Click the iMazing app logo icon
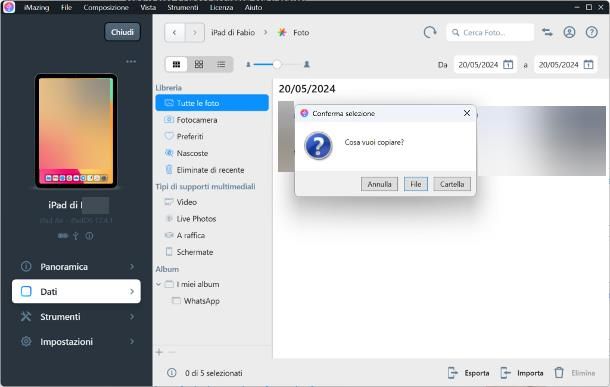610x387 pixels. point(9,7)
